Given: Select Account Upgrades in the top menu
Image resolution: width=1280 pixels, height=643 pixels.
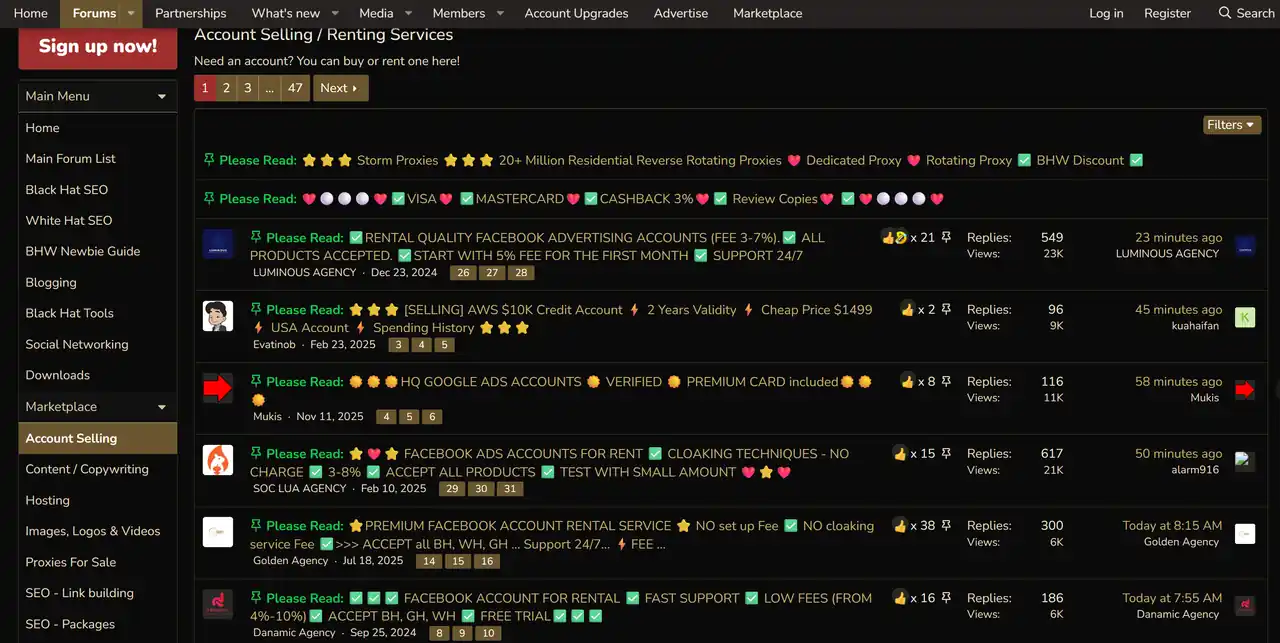Looking at the screenshot, I should click(x=576, y=13).
